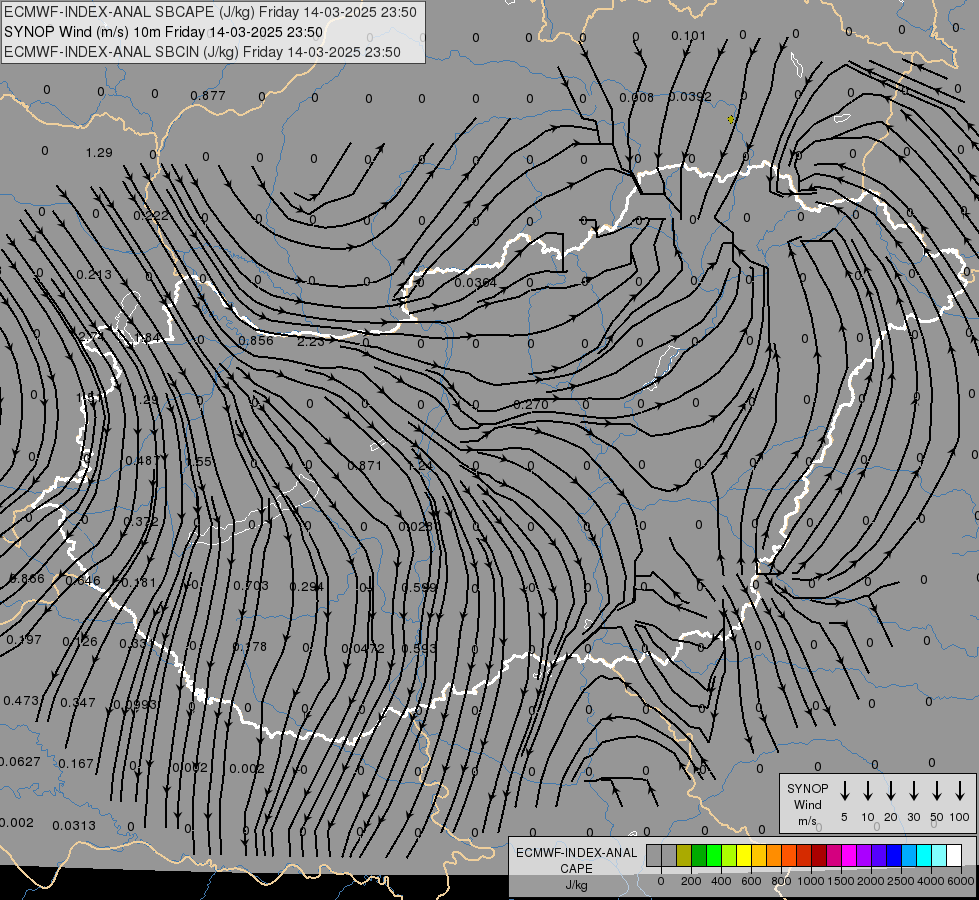Pick the bright green CAPE swatch

[714, 855]
